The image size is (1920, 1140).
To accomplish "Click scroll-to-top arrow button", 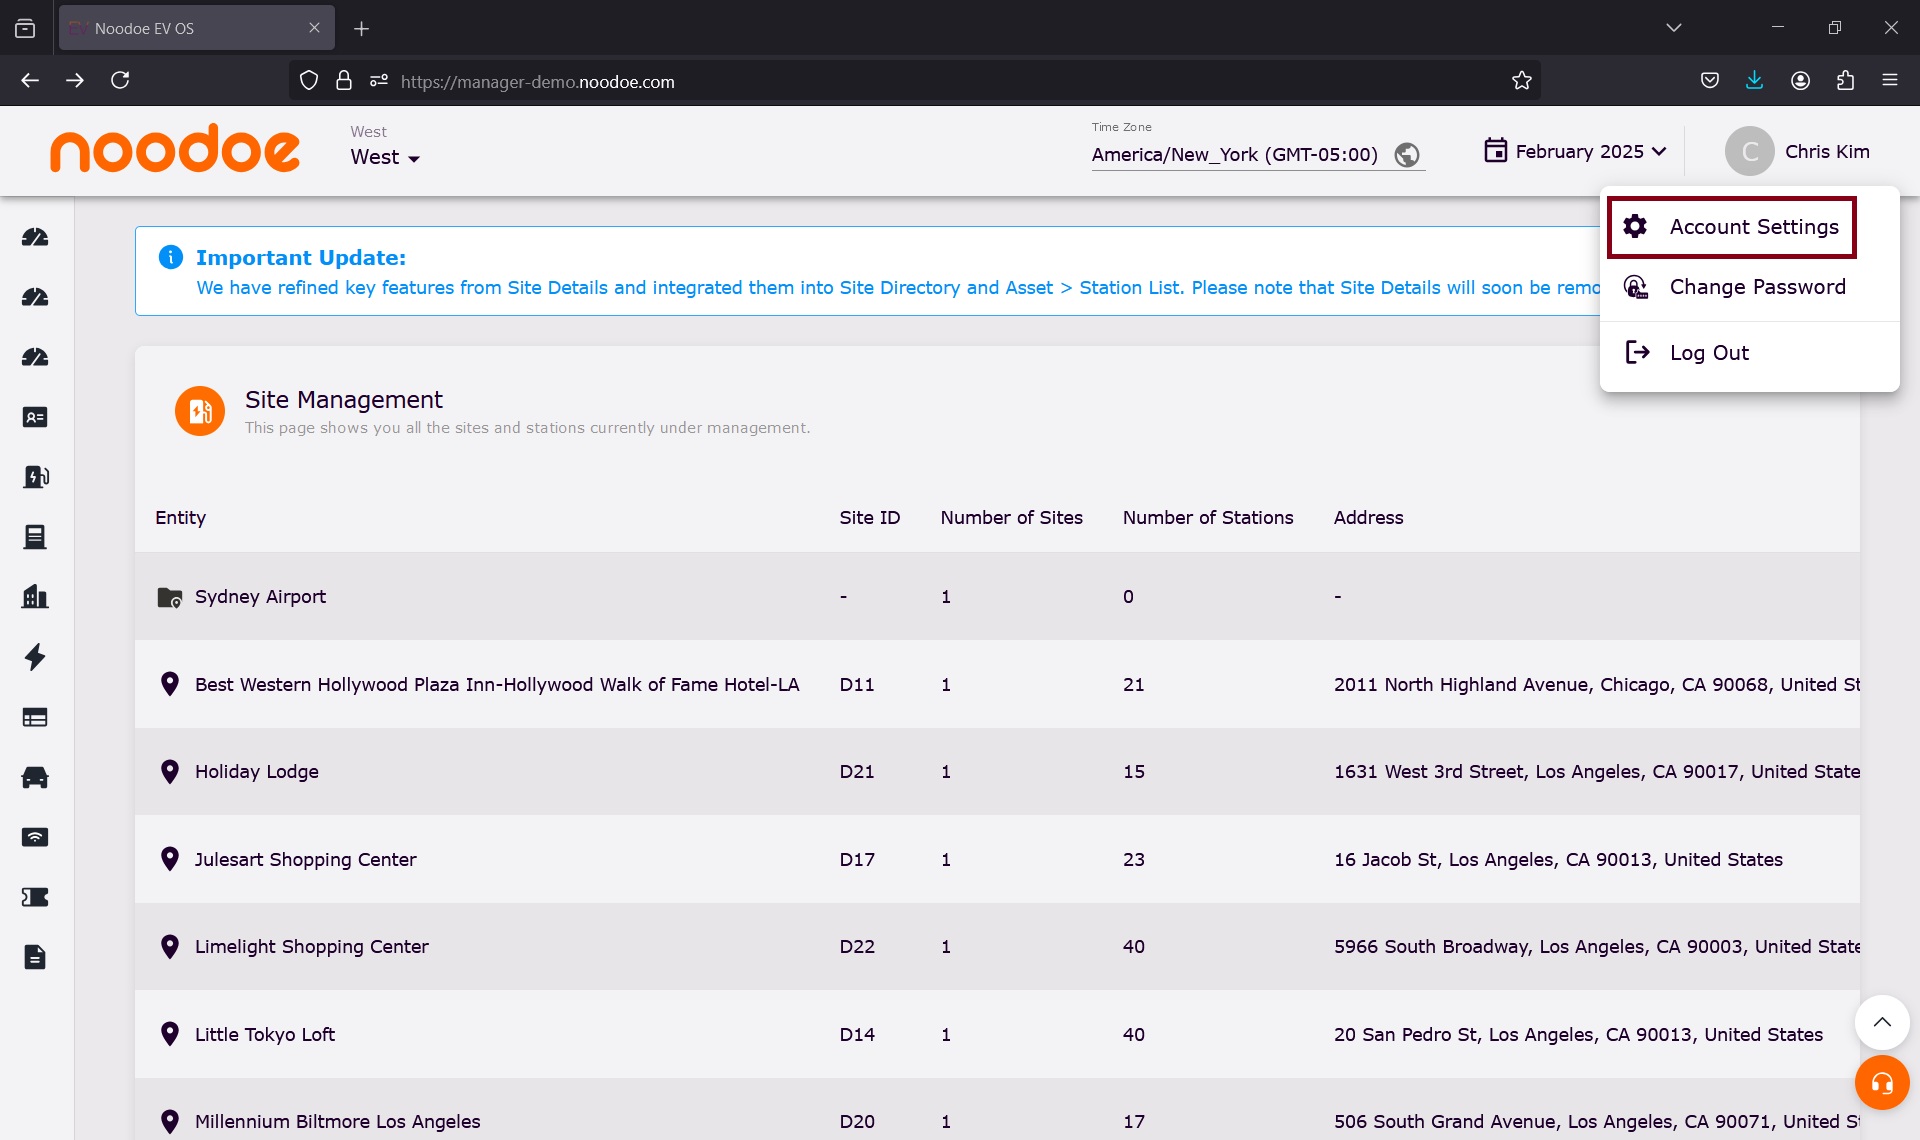I will coord(1881,1022).
